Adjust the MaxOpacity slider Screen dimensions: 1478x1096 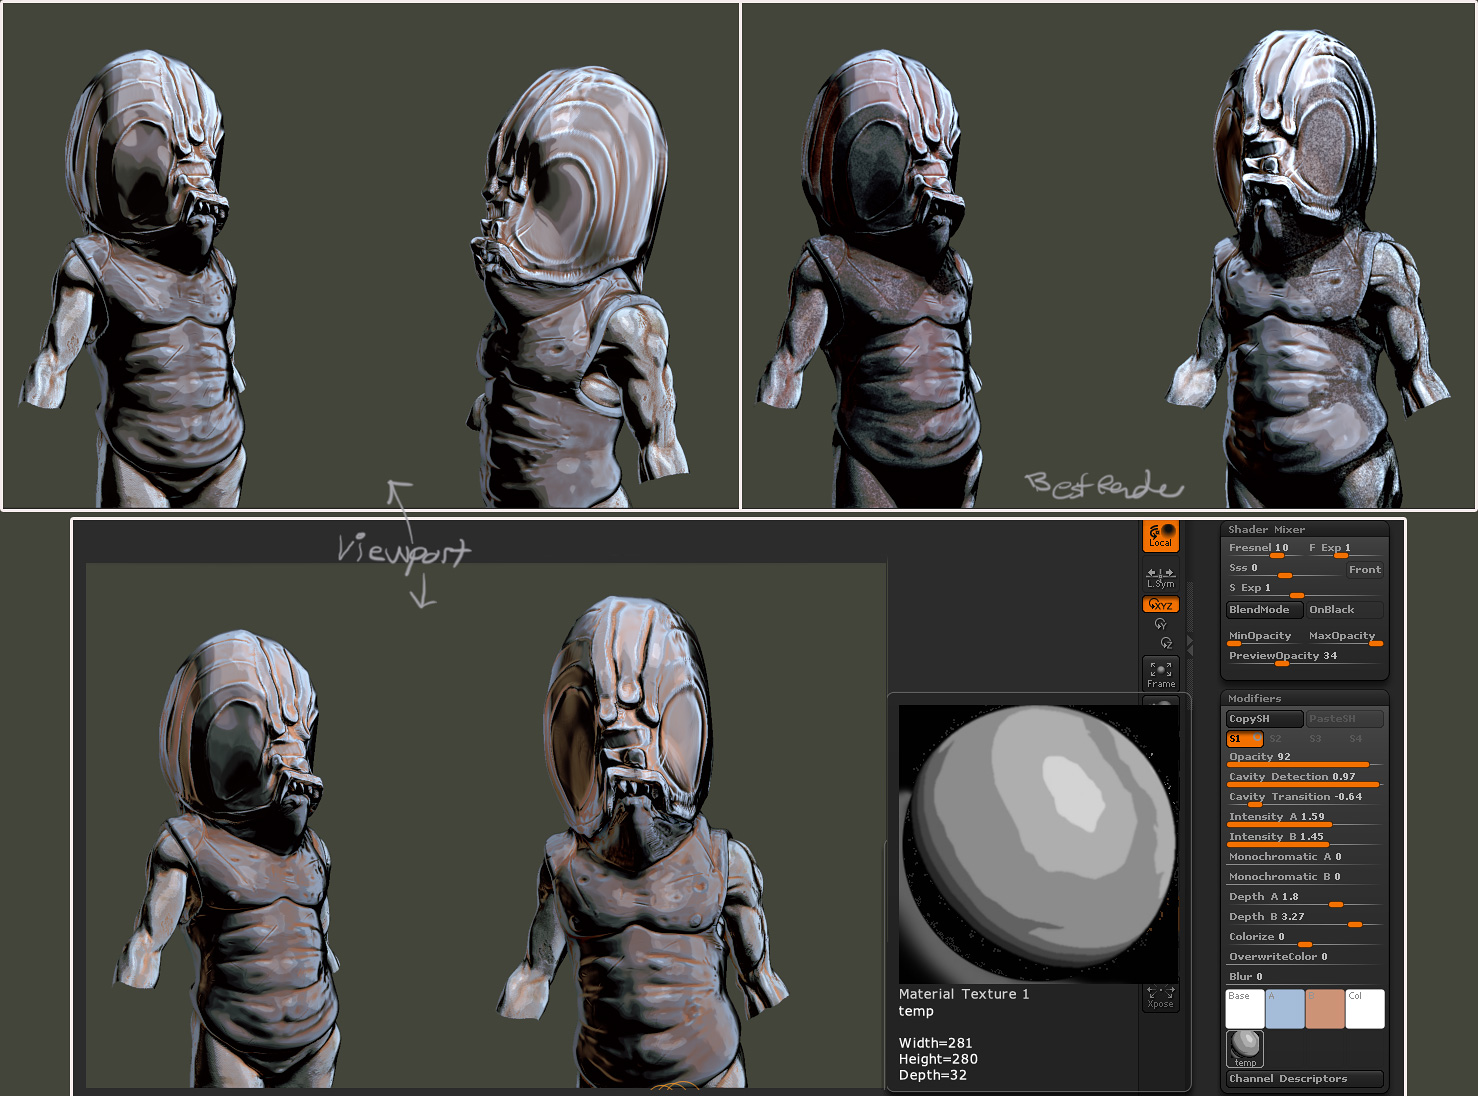point(1344,637)
